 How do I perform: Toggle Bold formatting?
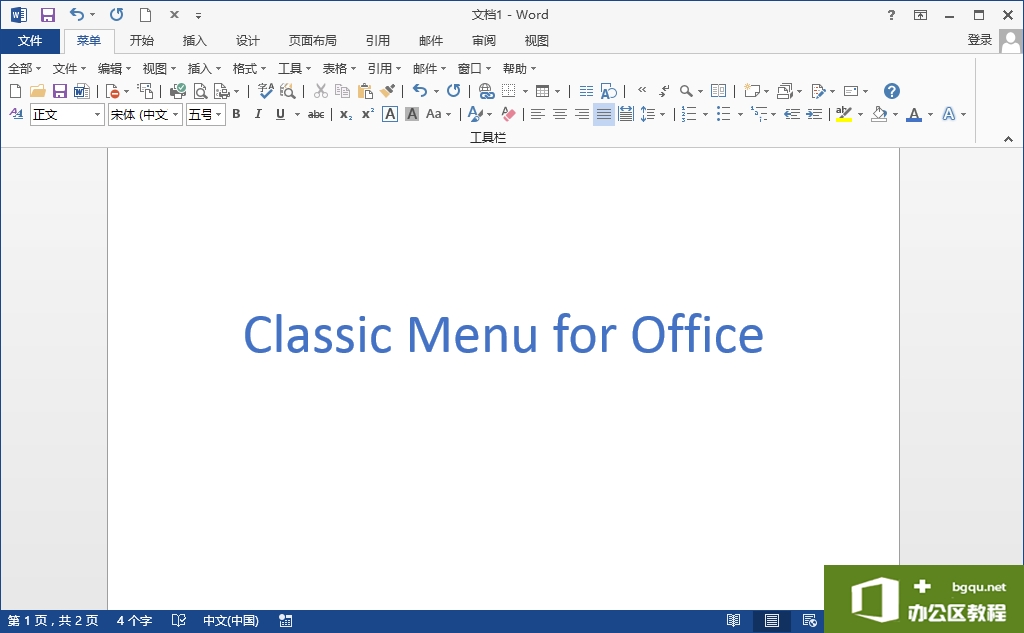tap(236, 114)
